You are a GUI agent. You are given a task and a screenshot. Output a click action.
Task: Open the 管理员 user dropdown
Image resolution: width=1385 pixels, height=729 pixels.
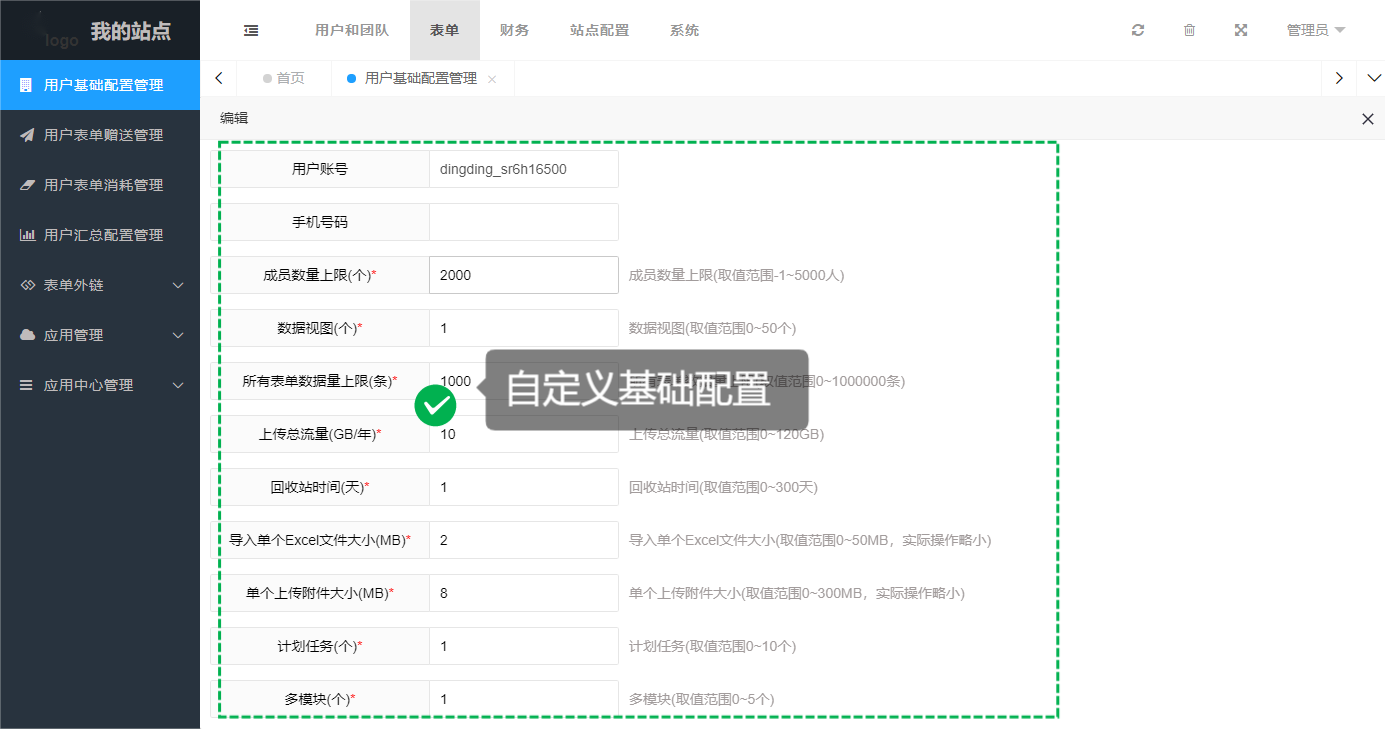[1315, 30]
